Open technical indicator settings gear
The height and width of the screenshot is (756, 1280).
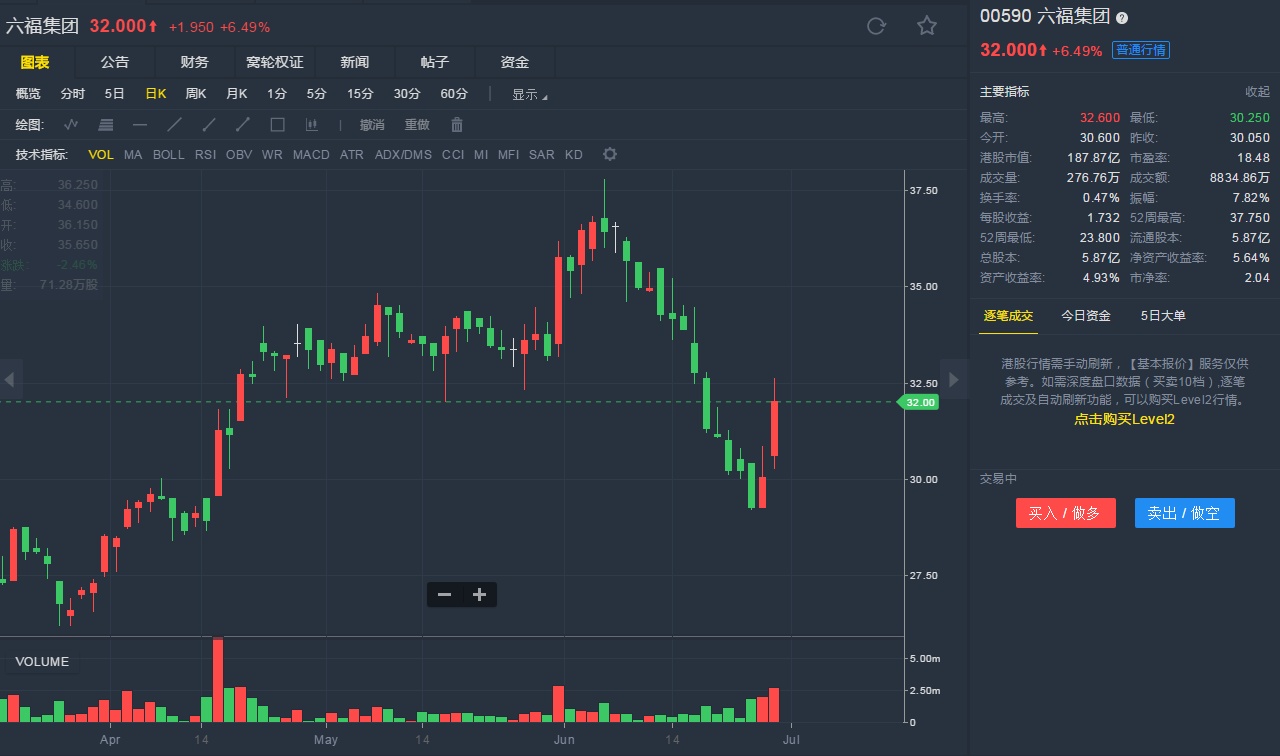[610, 154]
